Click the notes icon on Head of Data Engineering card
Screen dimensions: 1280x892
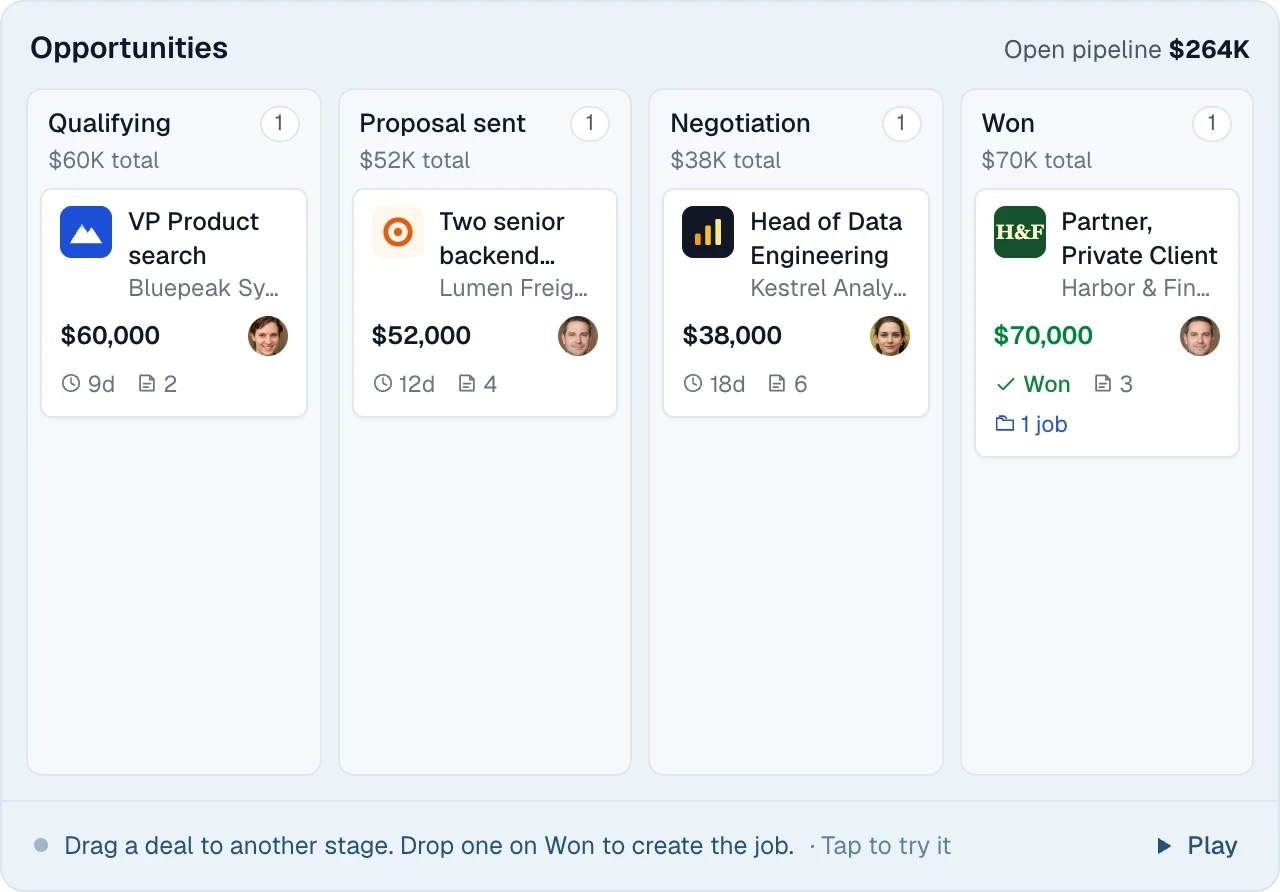tap(777, 384)
